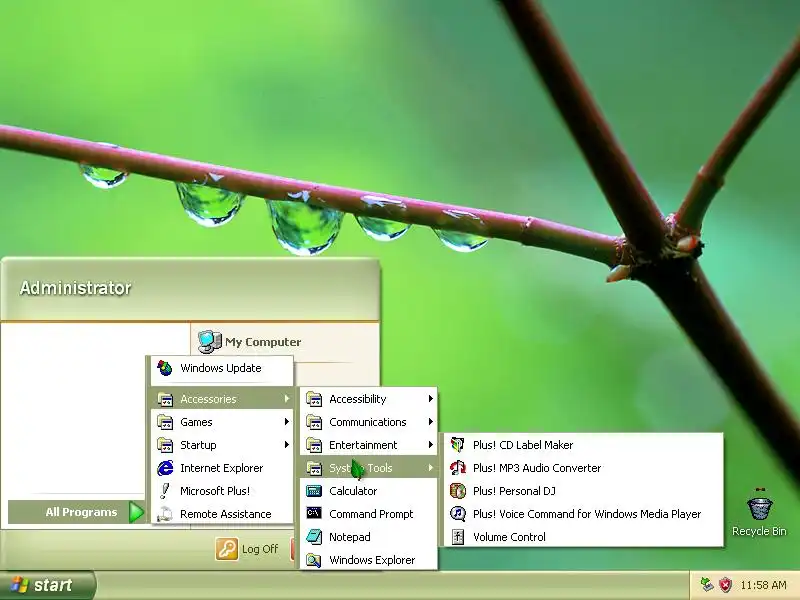800x600 pixels.
Task: Click the start button on taskbar
Action: pyautogui.click(x=47, y=585)
